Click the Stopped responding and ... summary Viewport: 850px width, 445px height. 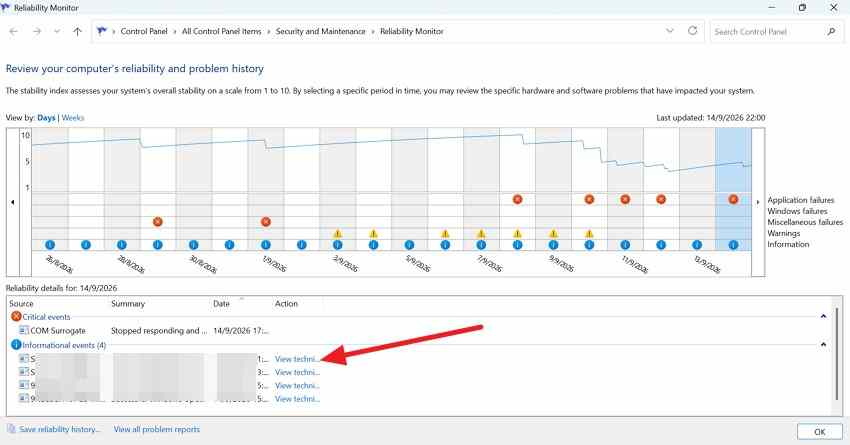click(x=159, y=331)
